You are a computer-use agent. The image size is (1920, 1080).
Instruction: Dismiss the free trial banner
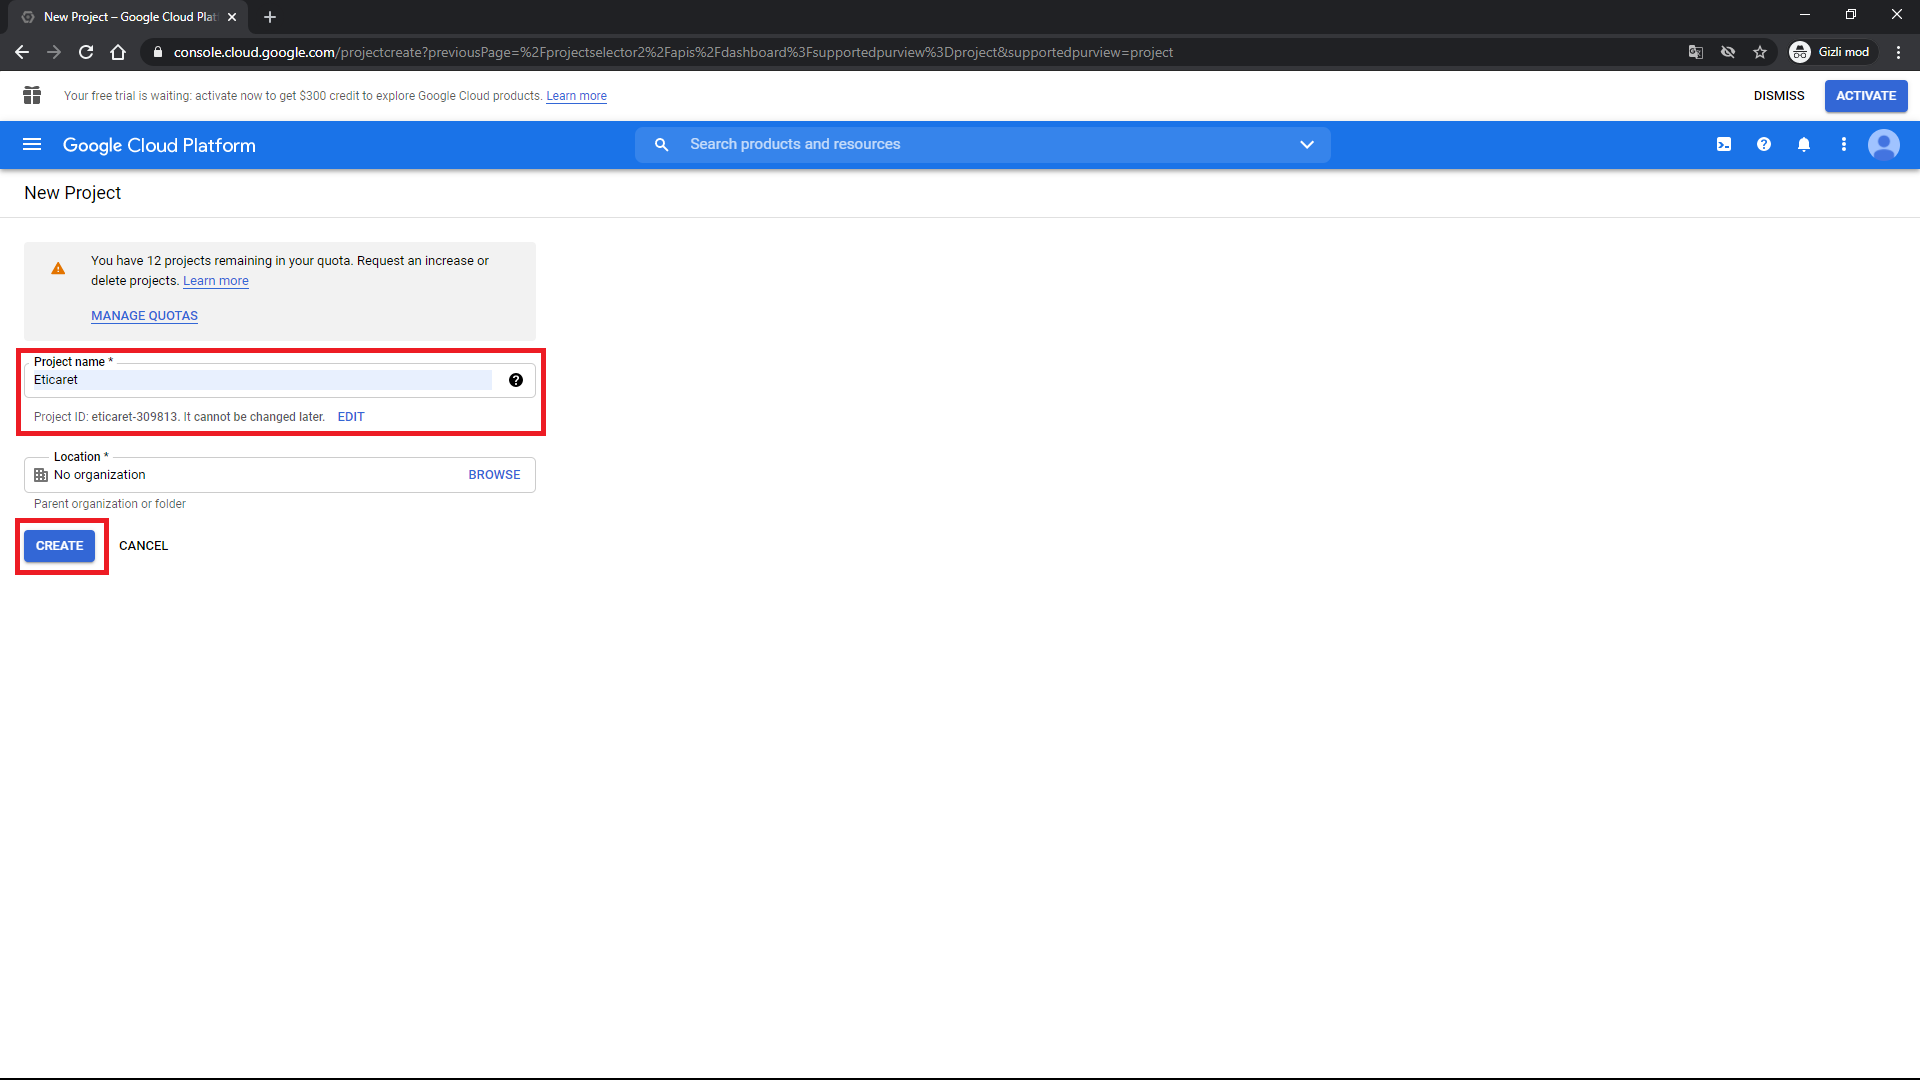(1779, 96)
